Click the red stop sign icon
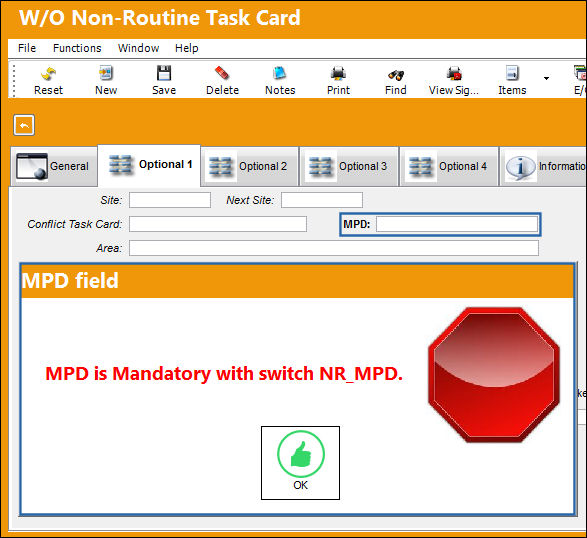587x538 pixels. pyautogui.click(x=494, y=375)
